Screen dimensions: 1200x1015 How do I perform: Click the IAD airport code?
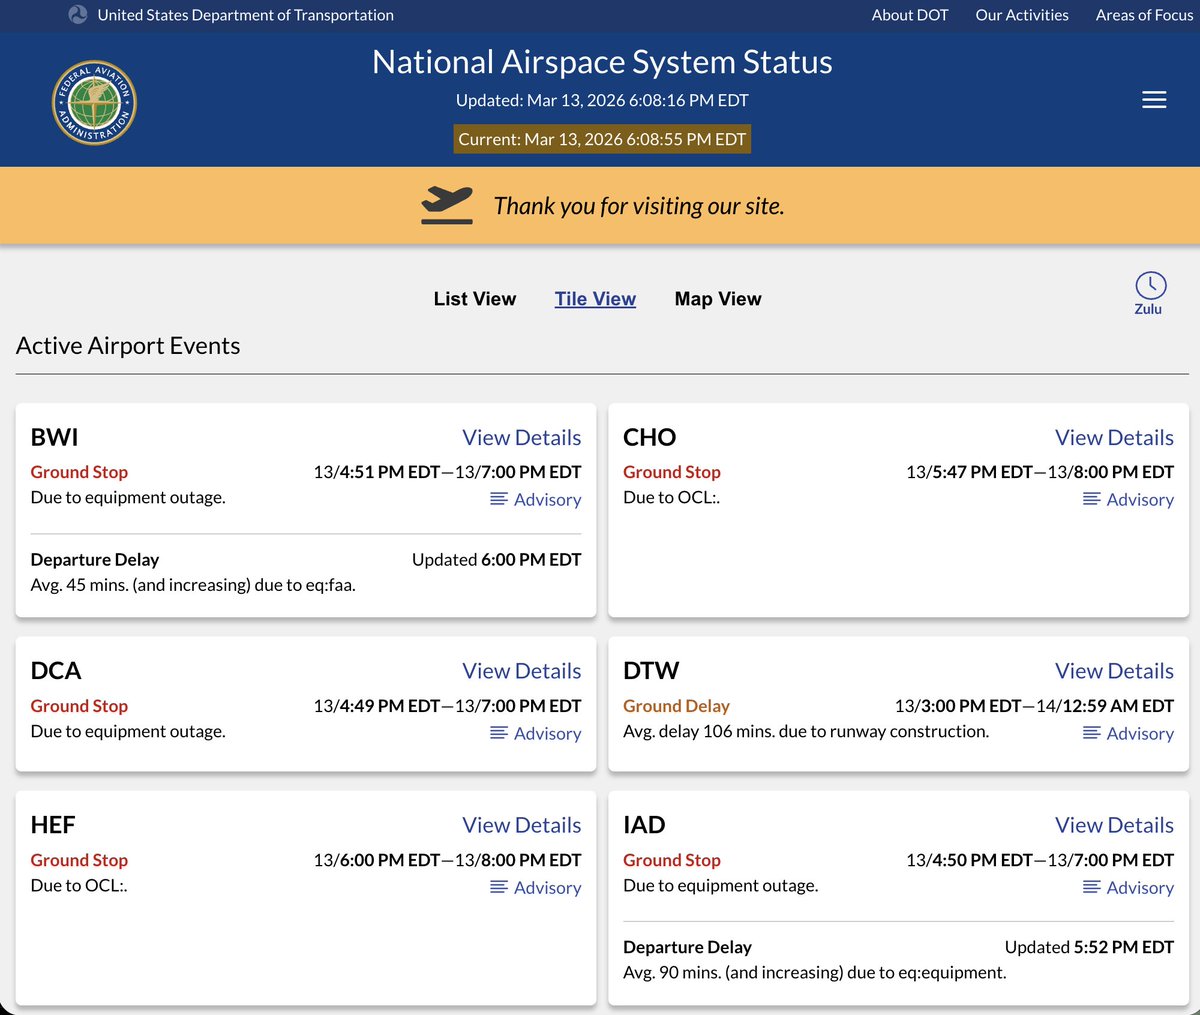point(644,825)
